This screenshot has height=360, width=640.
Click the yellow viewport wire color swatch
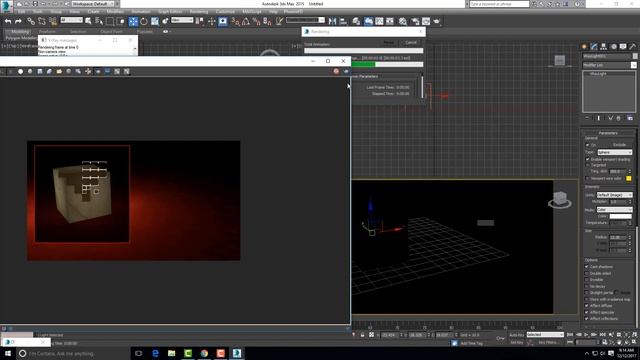point(629,178)
